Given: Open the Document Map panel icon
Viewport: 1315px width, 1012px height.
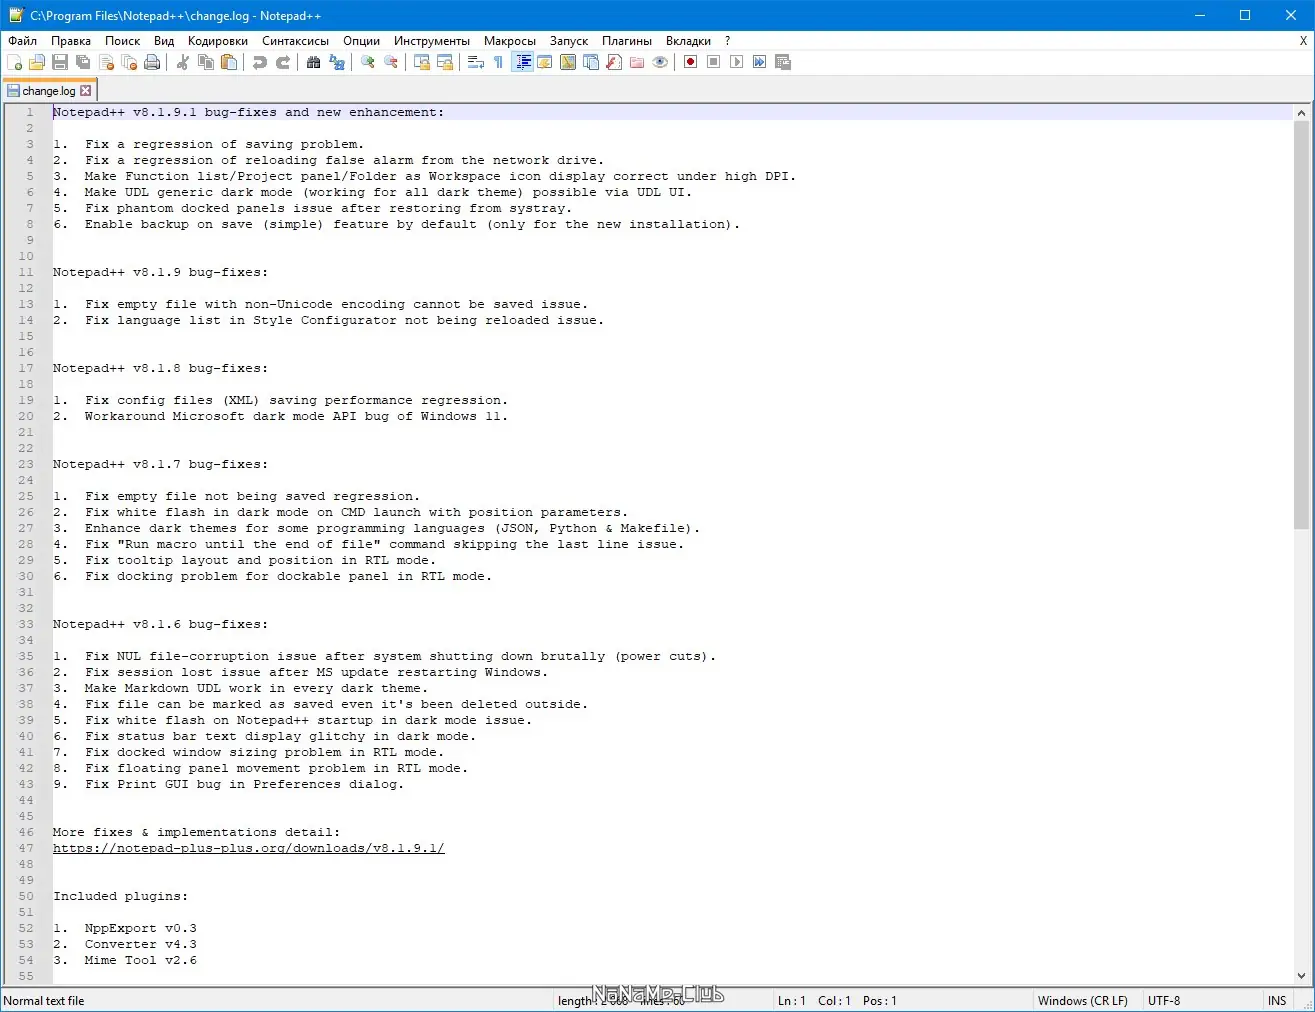Looking at the screenshot, I should coord(568,62).
